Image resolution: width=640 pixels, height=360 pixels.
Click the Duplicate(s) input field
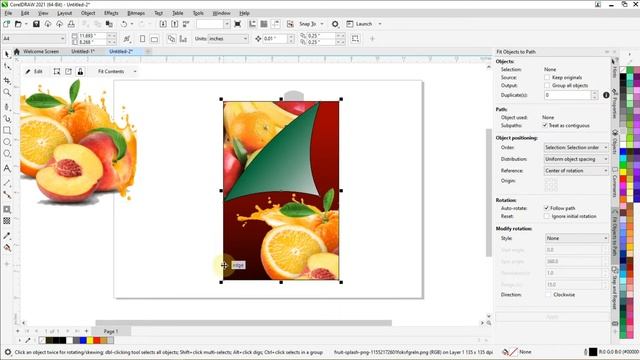(x=567, y=95)
